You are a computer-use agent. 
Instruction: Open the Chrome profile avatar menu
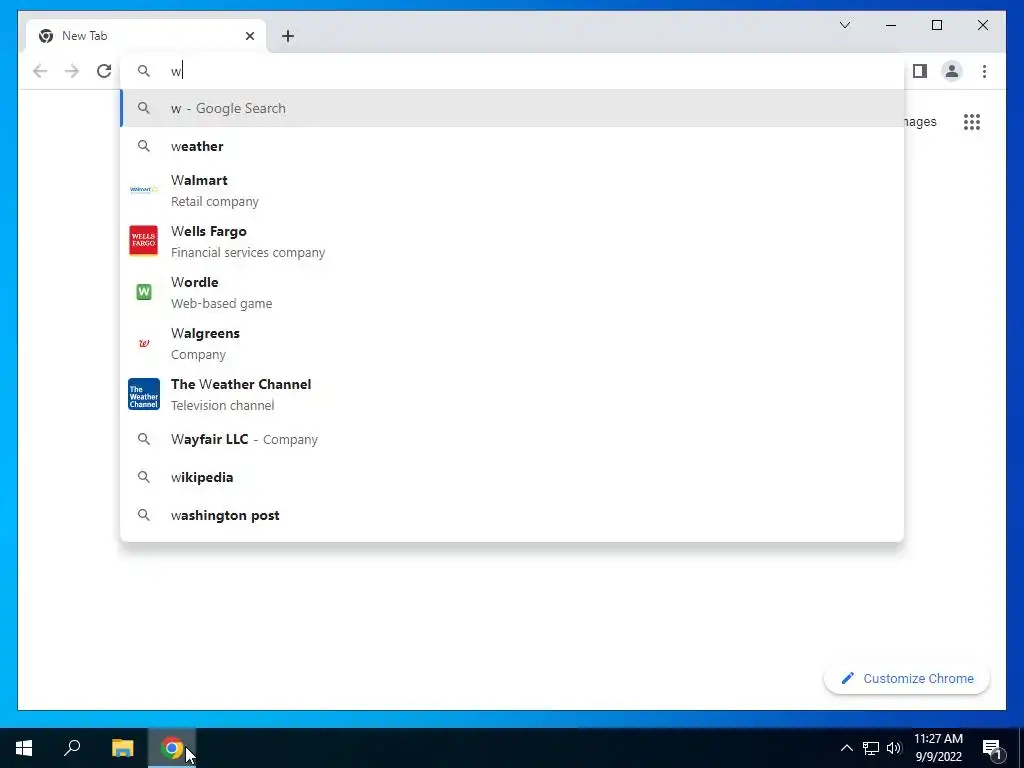[x=952, y=71]
